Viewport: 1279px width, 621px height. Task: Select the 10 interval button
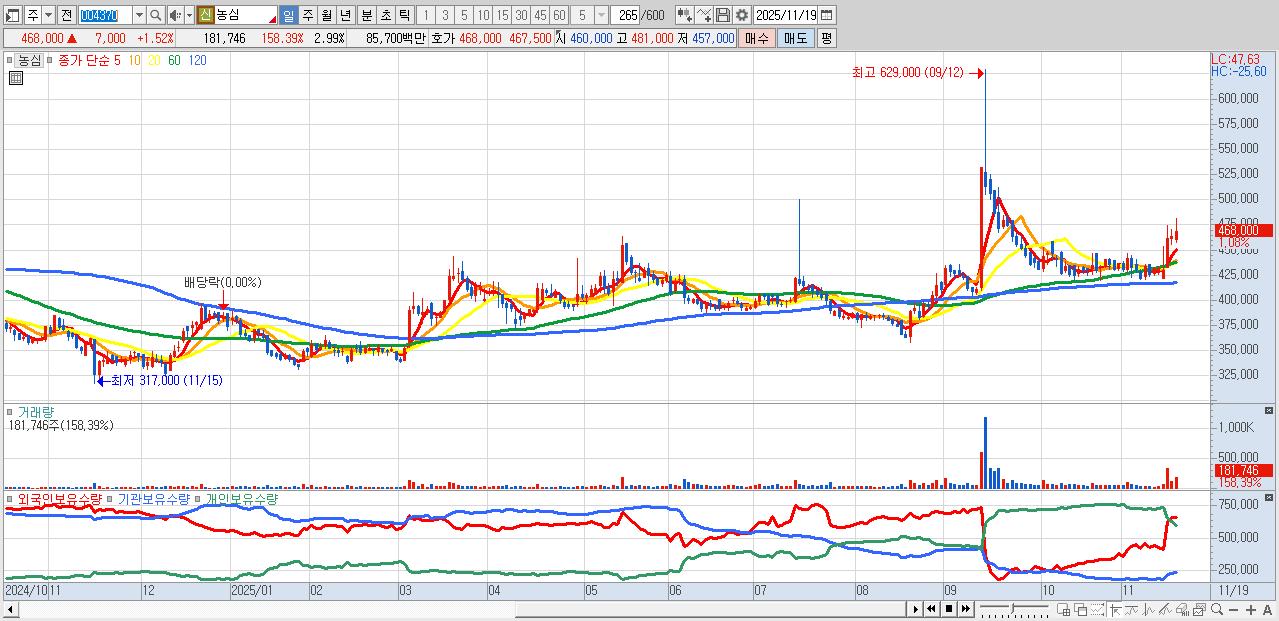coord(483,15)
